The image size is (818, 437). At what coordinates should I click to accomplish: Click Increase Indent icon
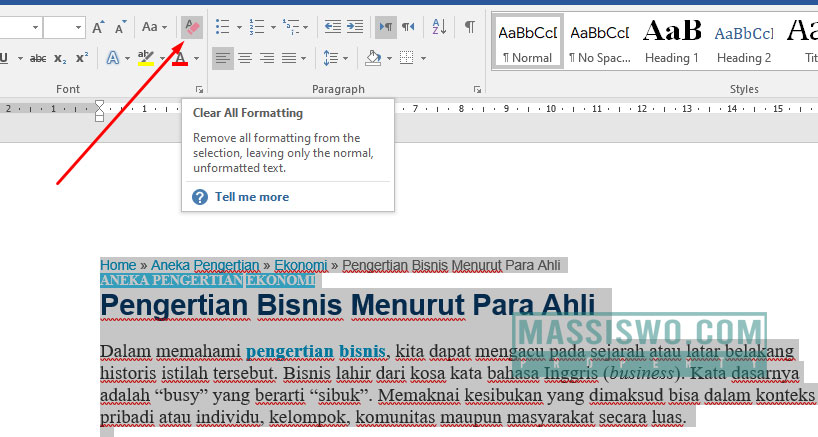point(355,27)
